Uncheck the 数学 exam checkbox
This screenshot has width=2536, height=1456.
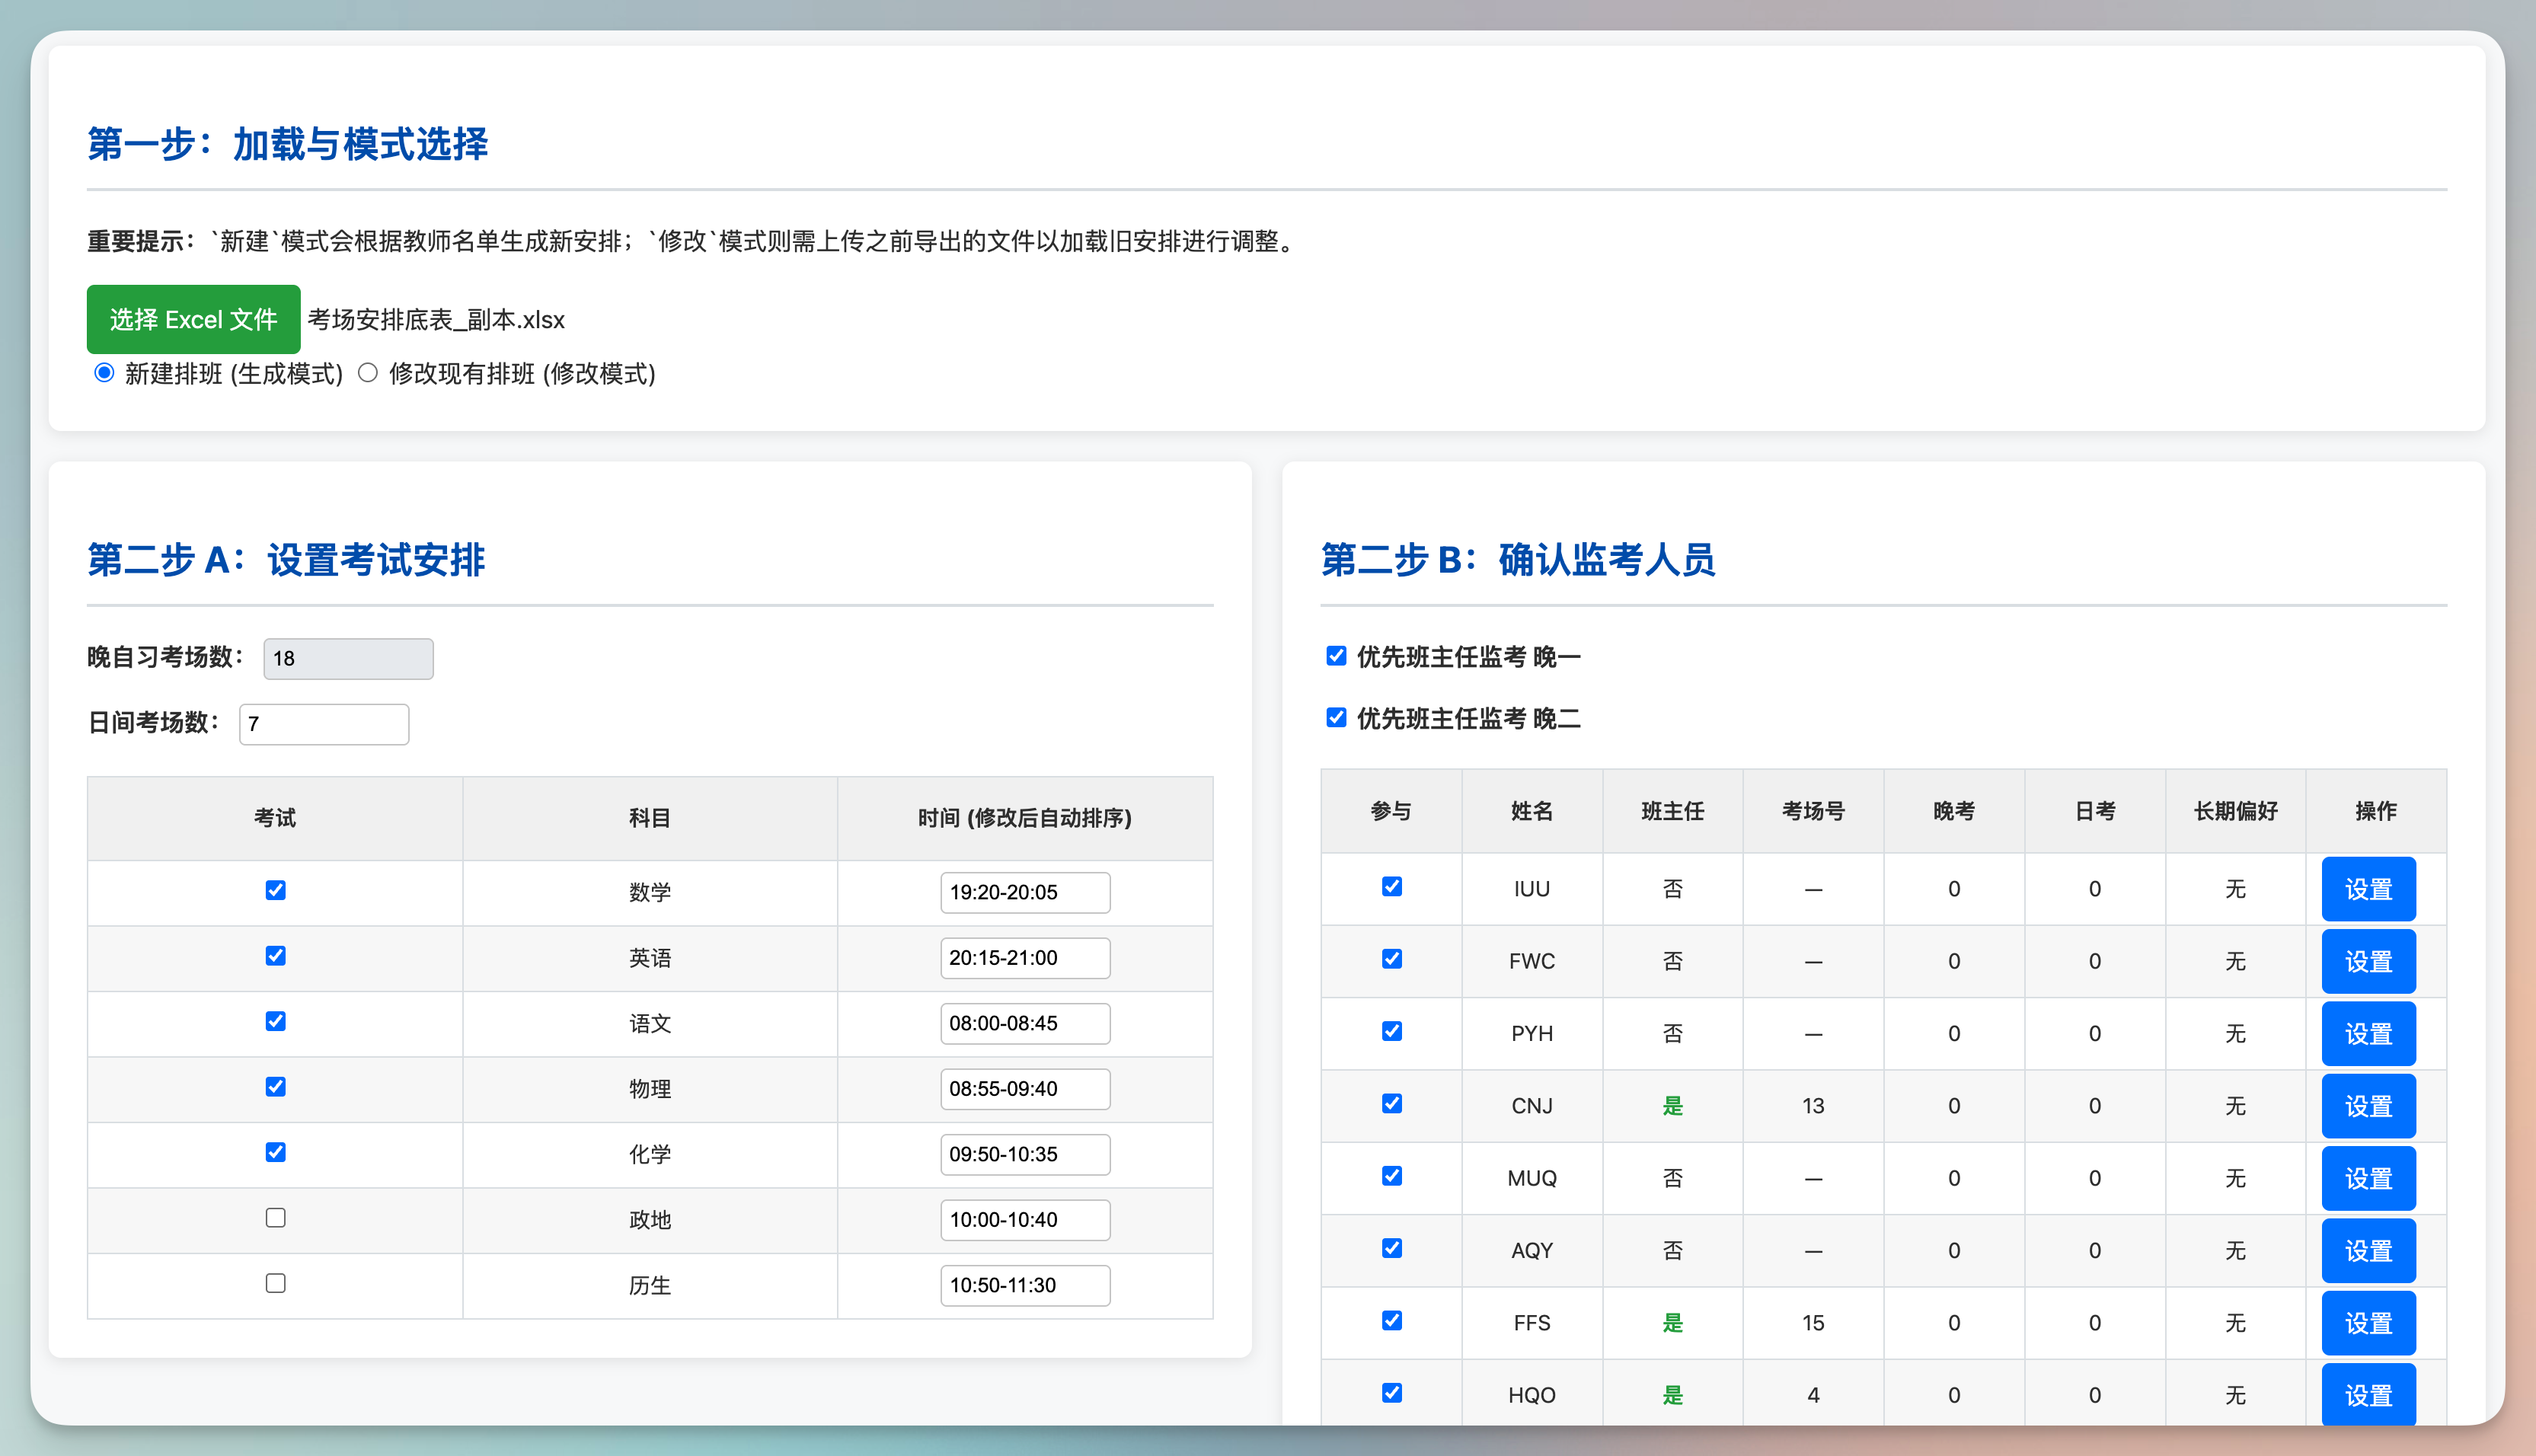pyautogui.click(x=276, y=890)
